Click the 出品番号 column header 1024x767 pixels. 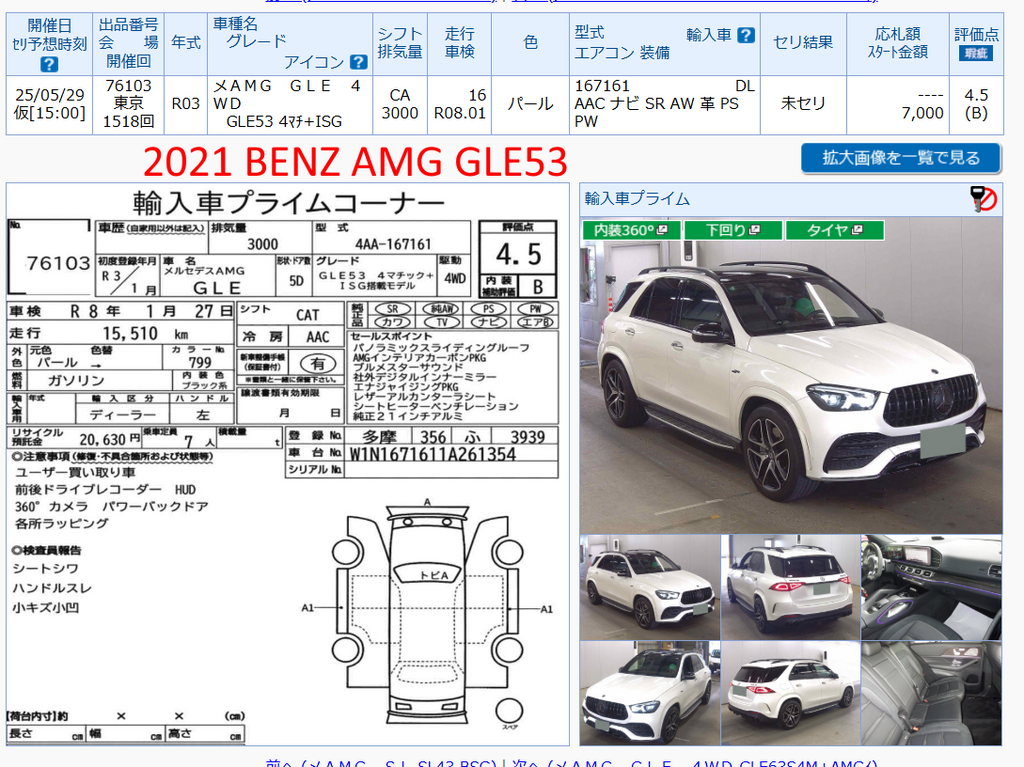tap(128, 44)
